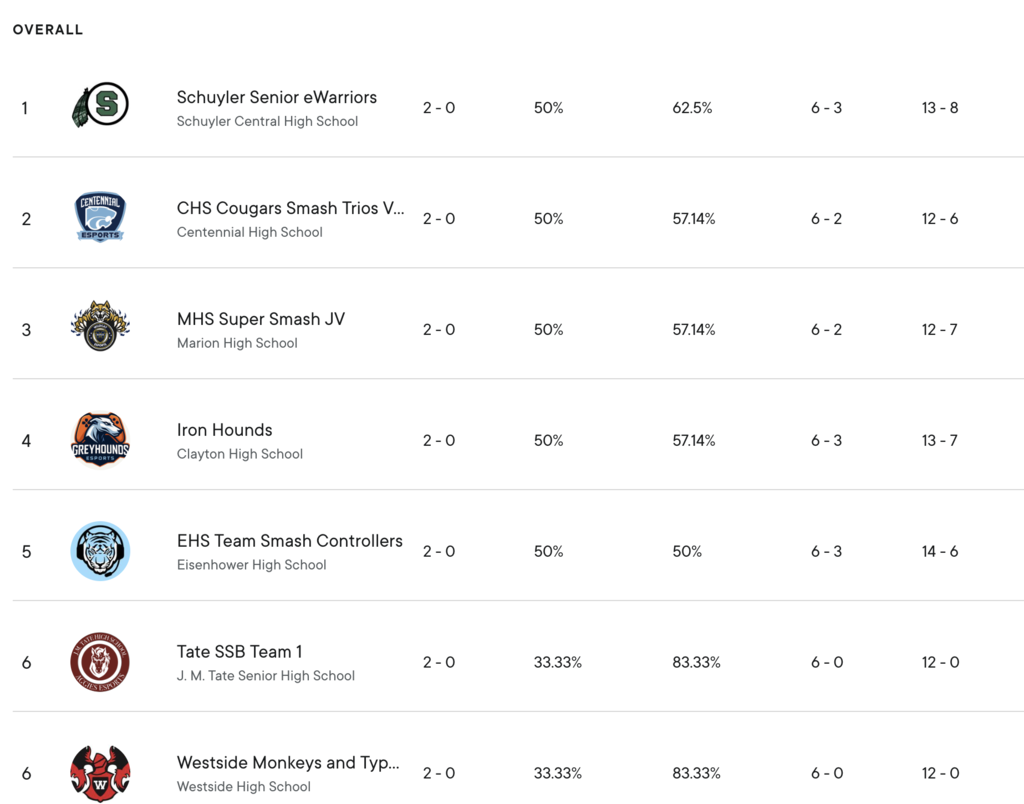1024x804 pixels.
Task: Open CHS Cougars Smash Trios team
Action: [291, 208]
